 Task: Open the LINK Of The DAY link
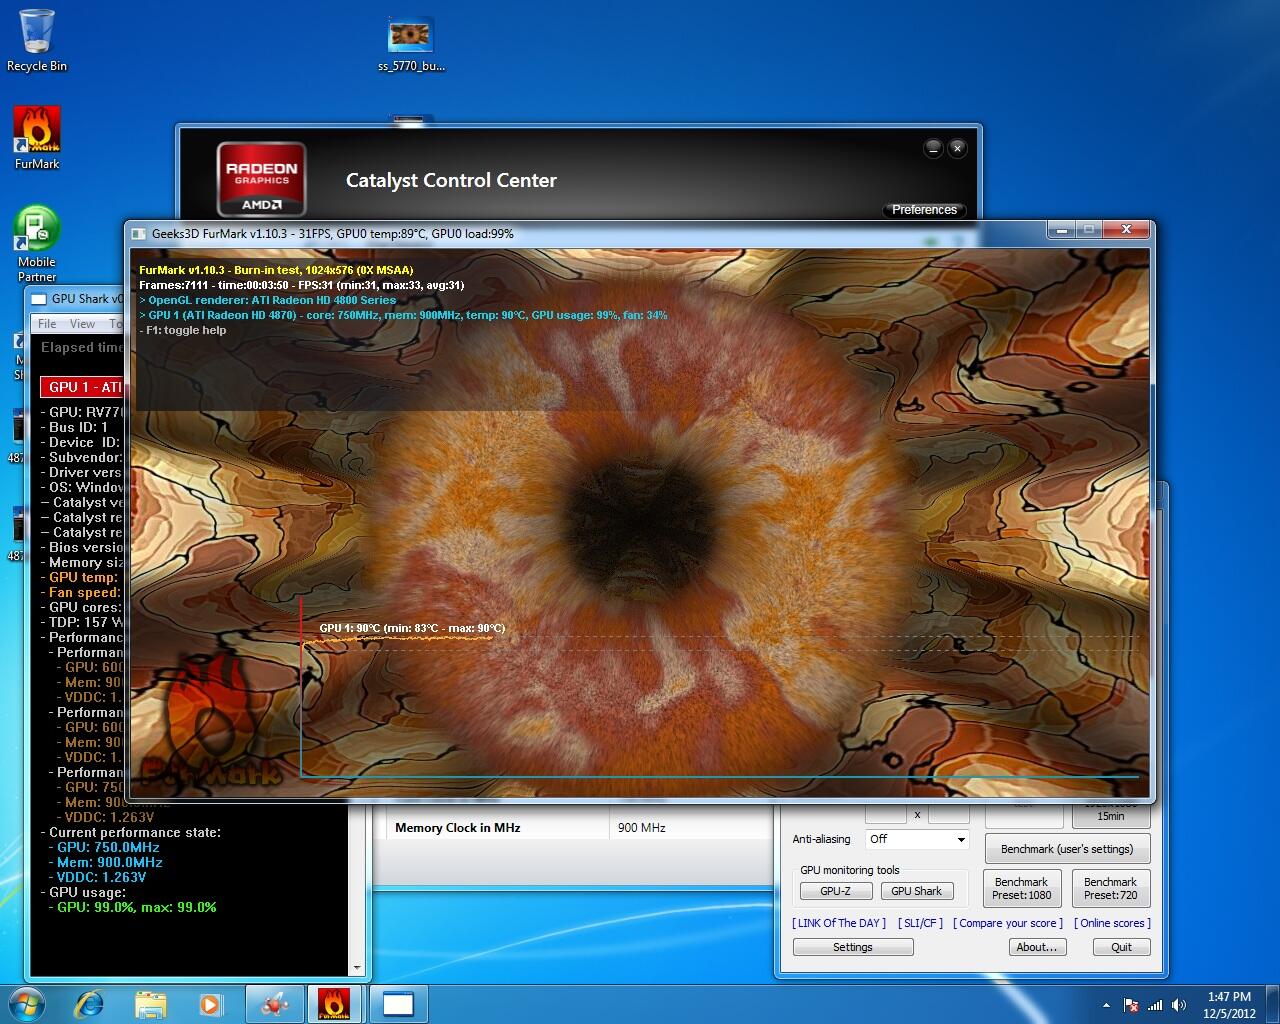tap(839, 923)
